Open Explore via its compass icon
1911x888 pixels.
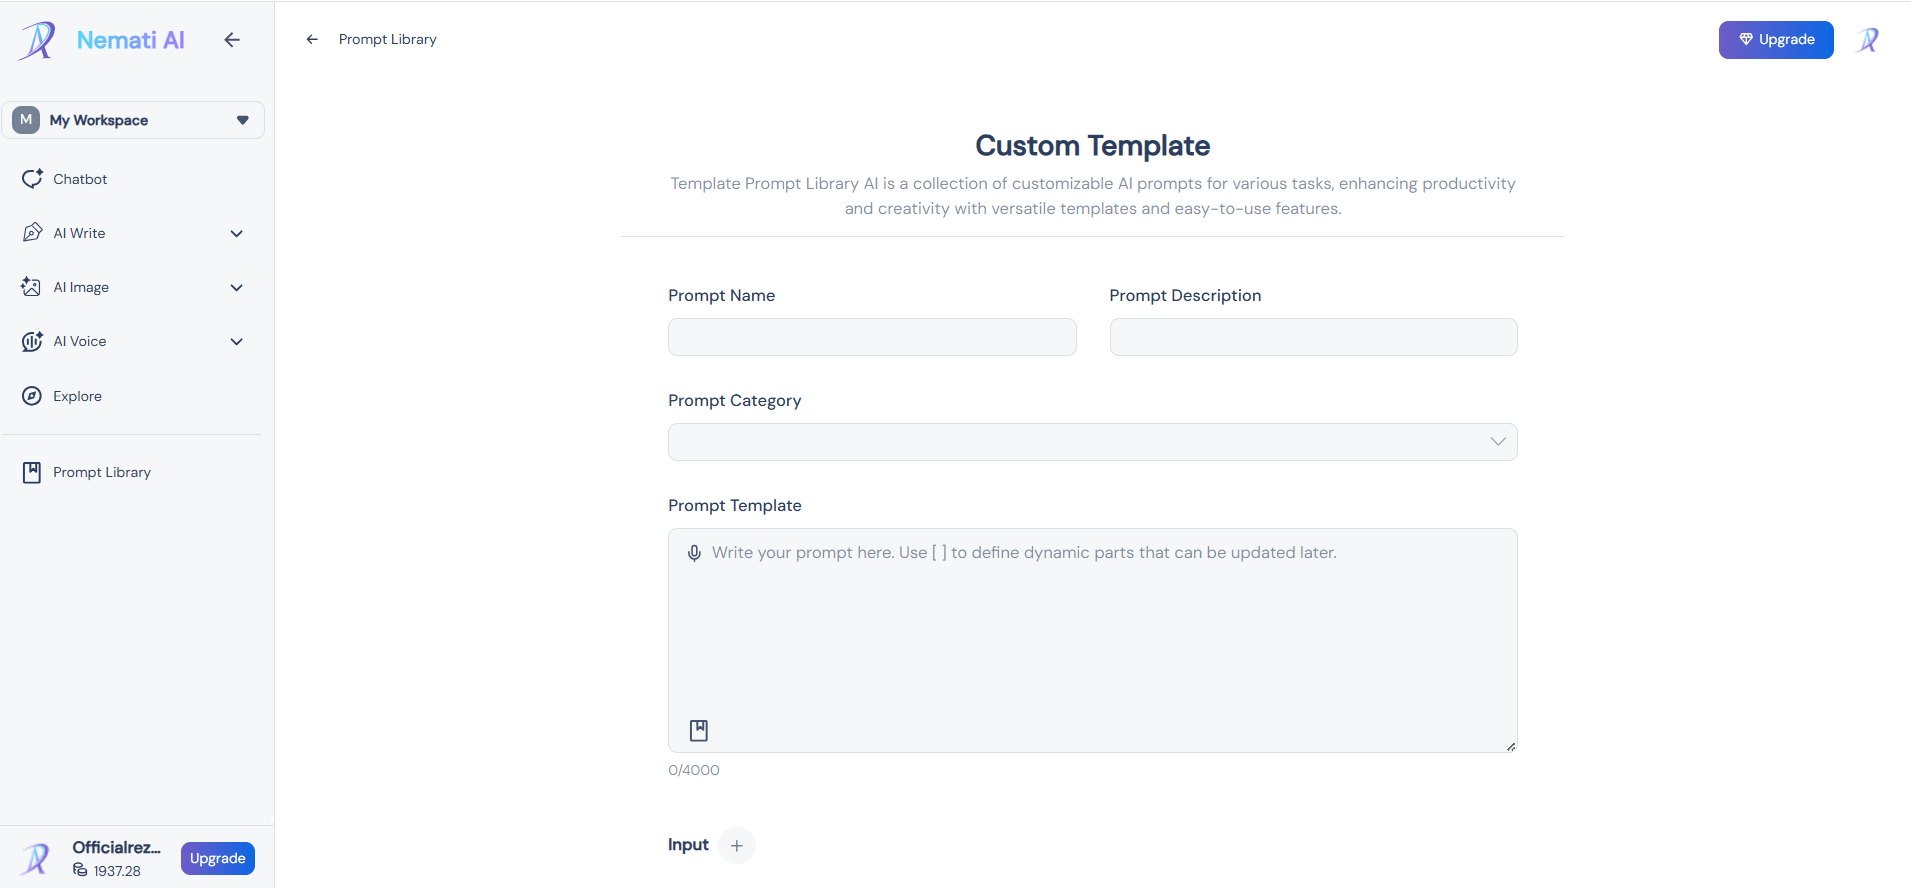[x=33, y=395]
